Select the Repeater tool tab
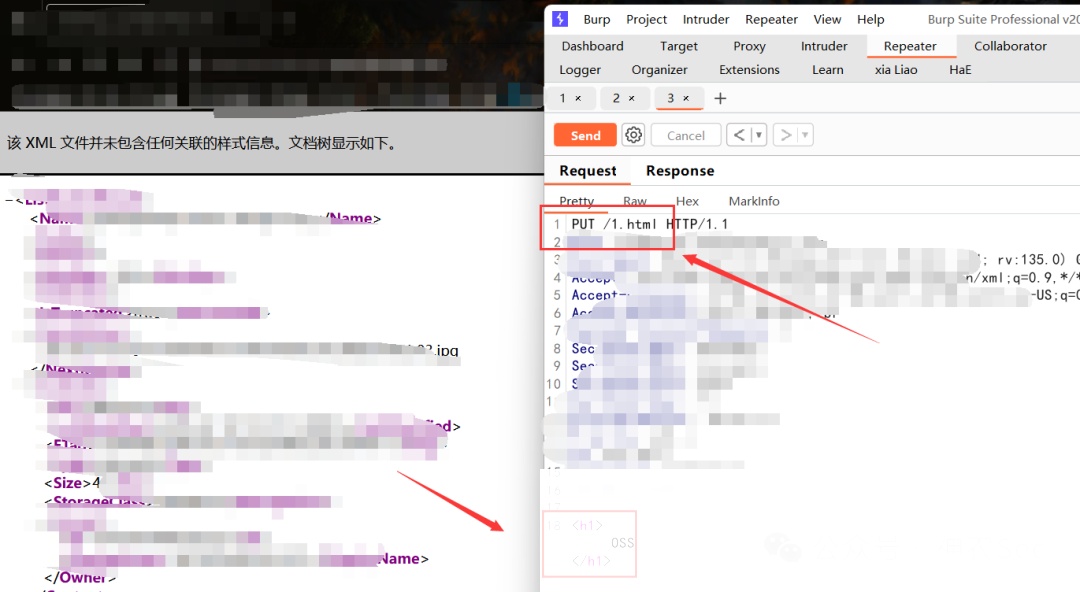 [910, 46]
